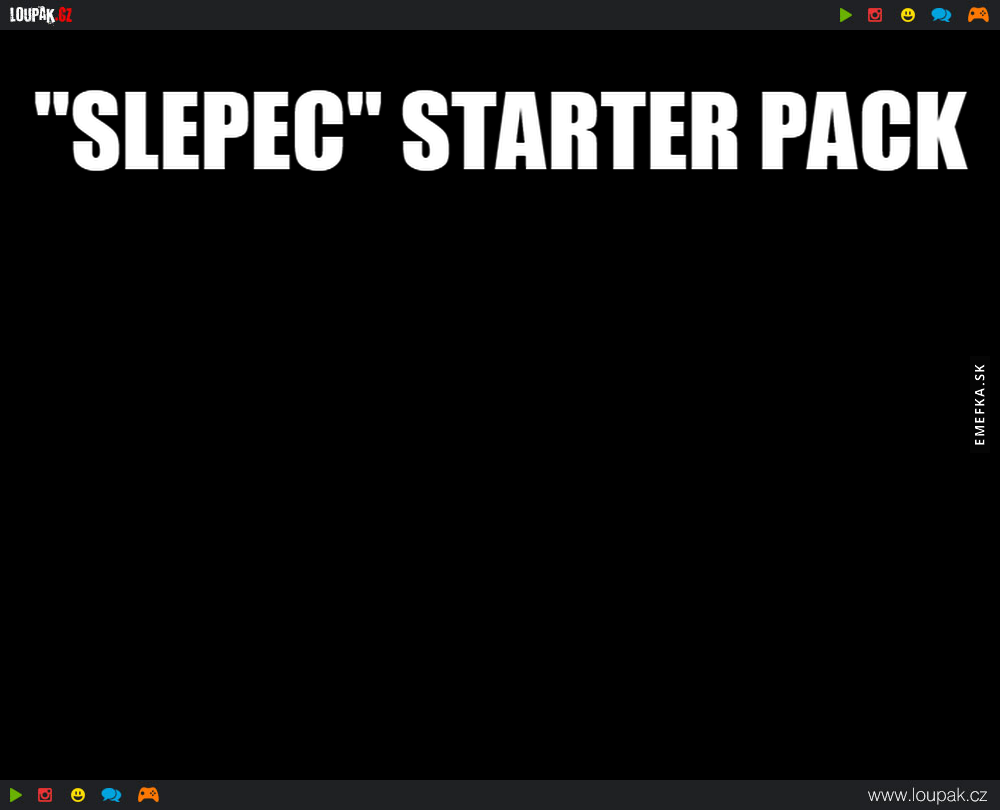Click the word "SLEPEC" in the title

[x=215, y=132]
